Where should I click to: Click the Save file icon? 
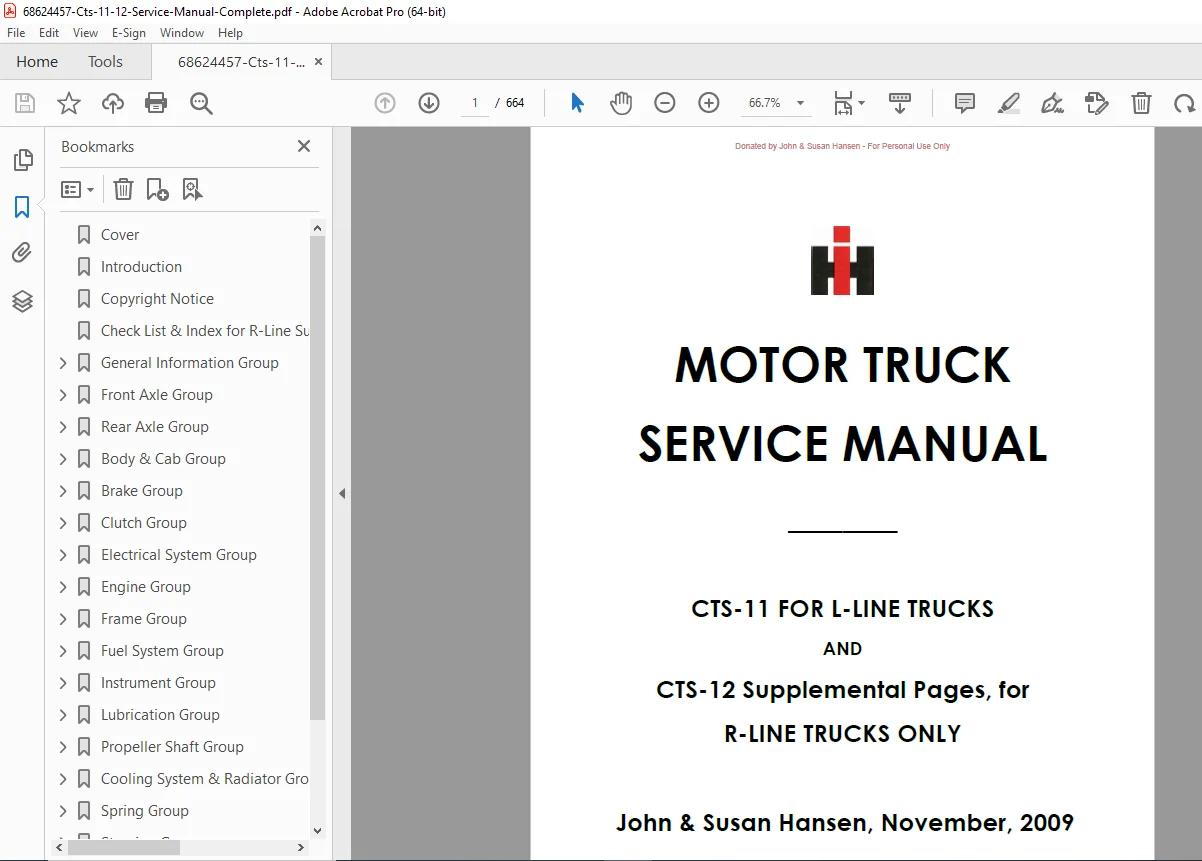pyautogui.click(x=25, y=103)
